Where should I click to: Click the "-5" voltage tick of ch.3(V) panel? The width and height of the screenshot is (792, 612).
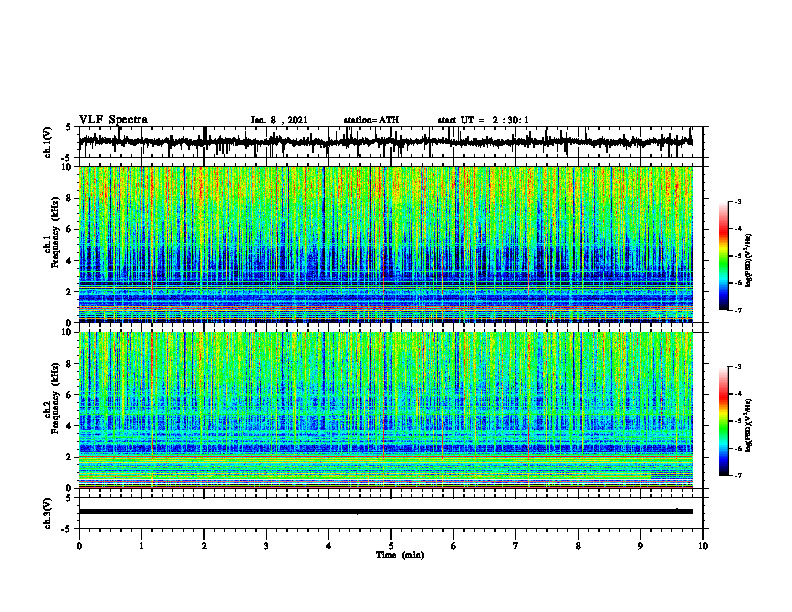click(x=67, y=529)
